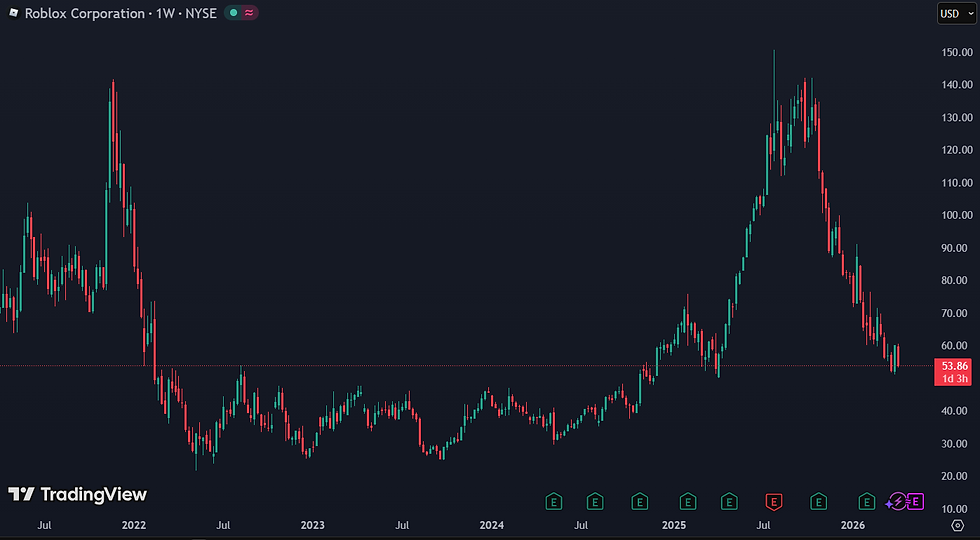980x540 pixels.
Task: Click the green market status dot indicator
Action: [x=234, y=12]
